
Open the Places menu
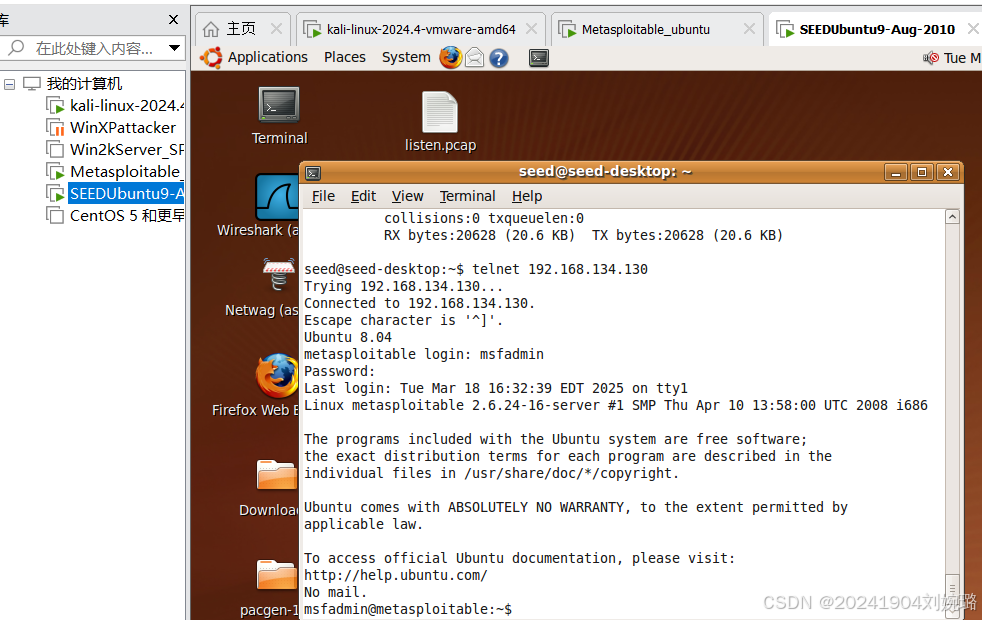344,57
